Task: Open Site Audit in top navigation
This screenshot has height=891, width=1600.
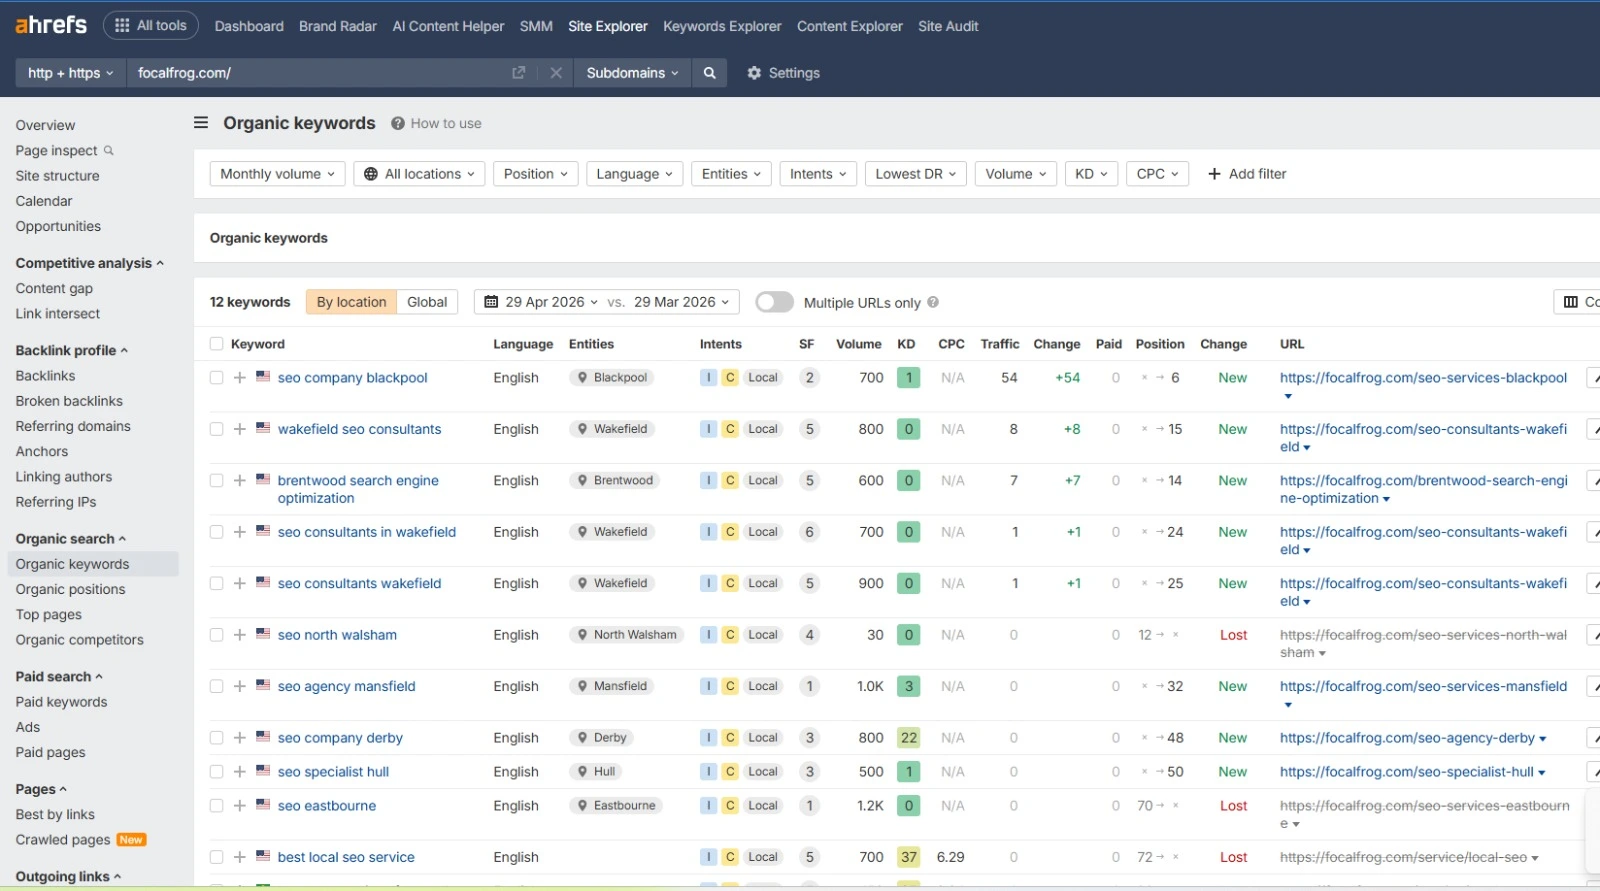Action: (948, 26)
